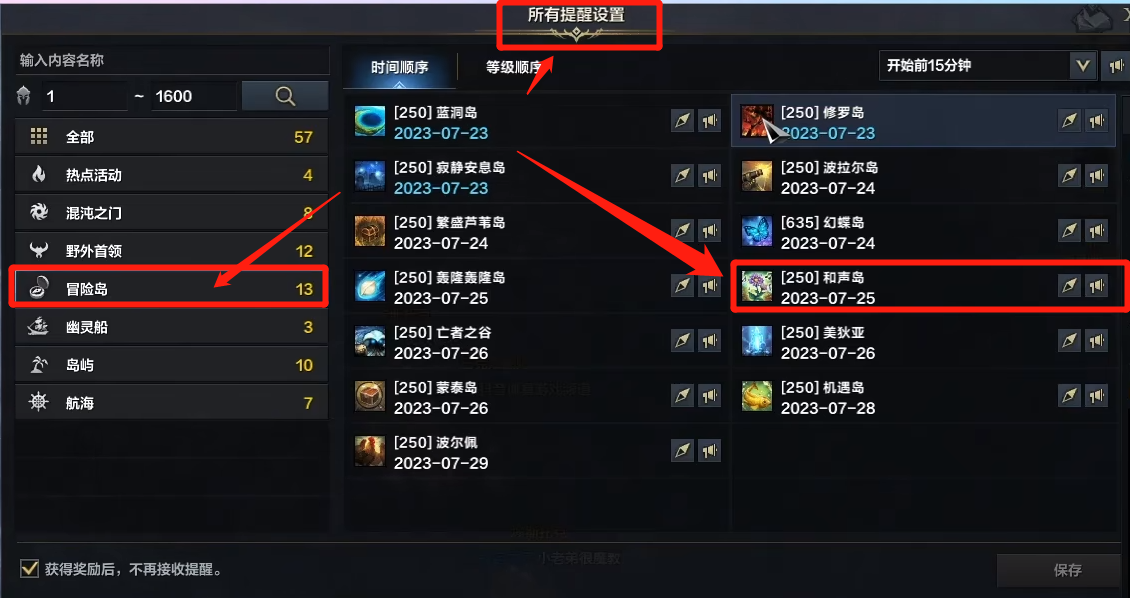Click the dropdown arrow next to 开始前15分钟
1130x598 pixels.
pos(1082,66)
